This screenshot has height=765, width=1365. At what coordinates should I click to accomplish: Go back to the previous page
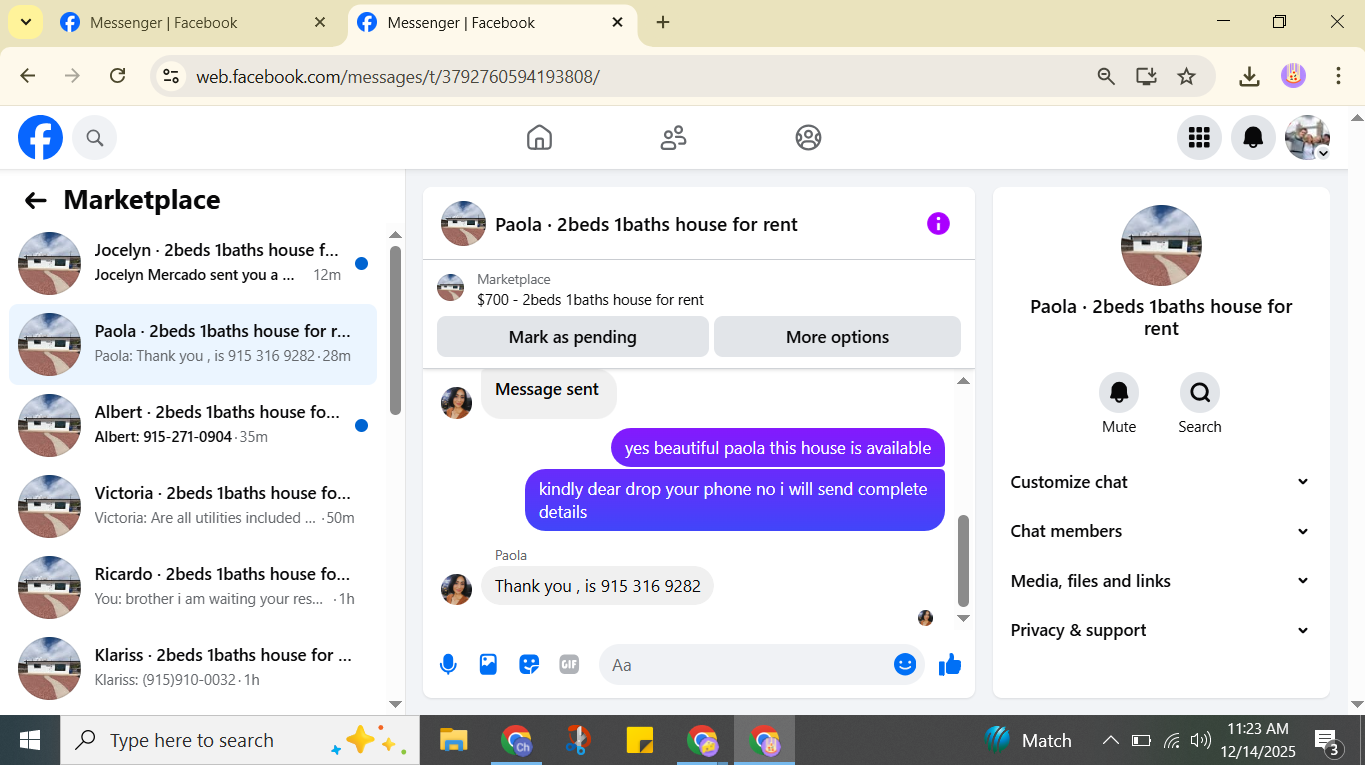(28, 76)
